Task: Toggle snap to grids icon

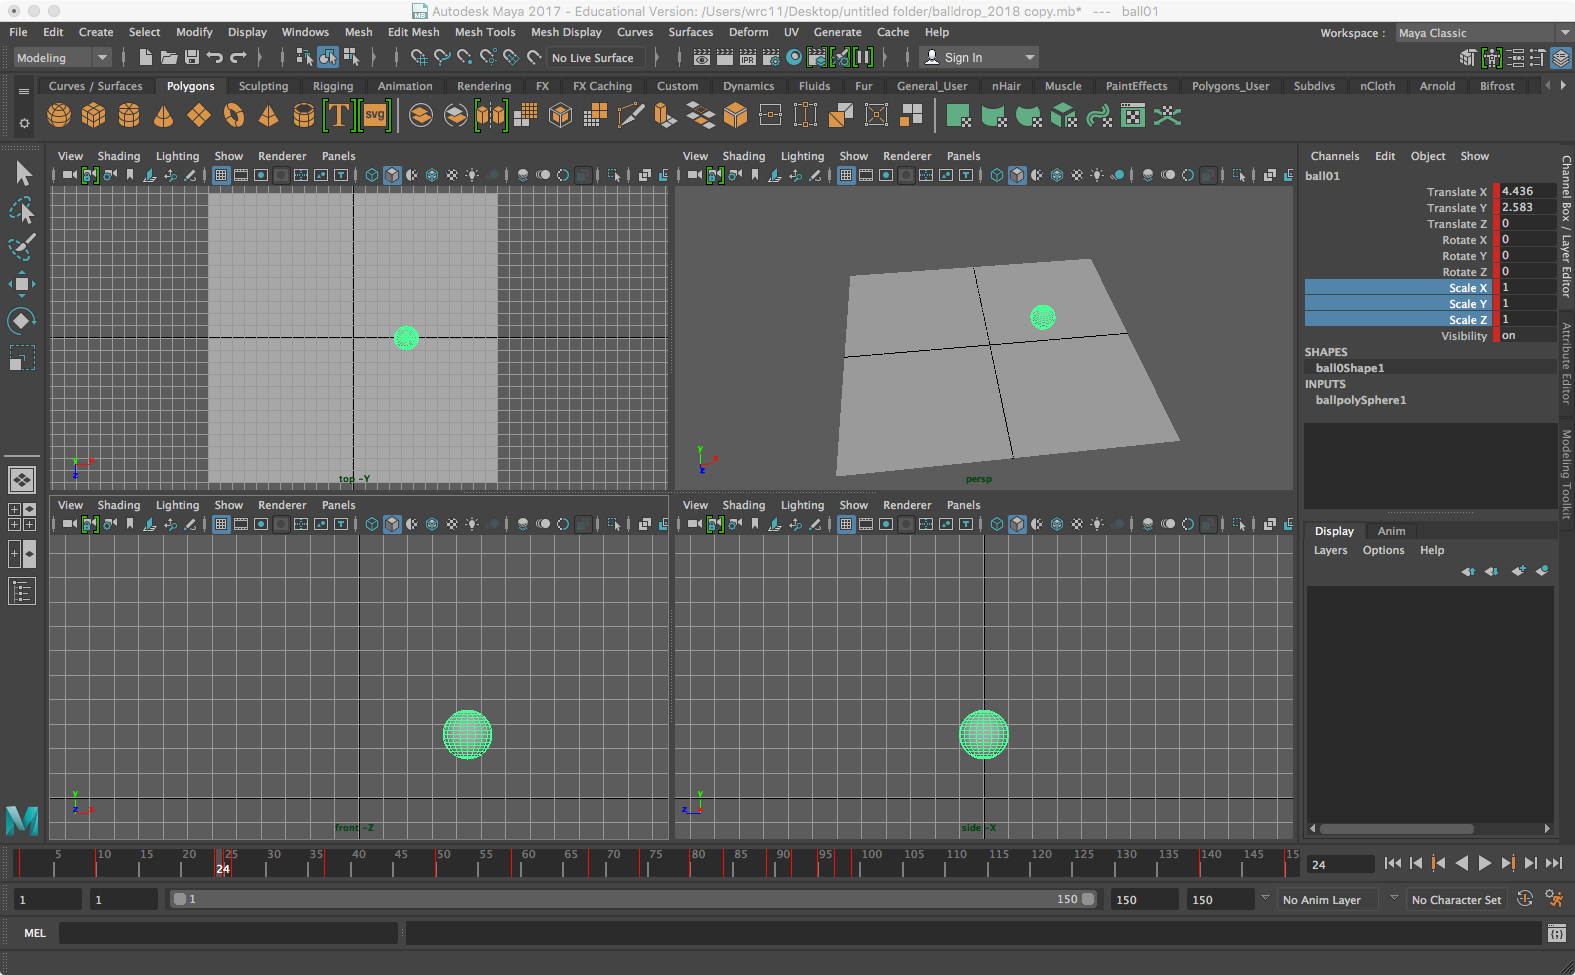Action: click(419, 58)
